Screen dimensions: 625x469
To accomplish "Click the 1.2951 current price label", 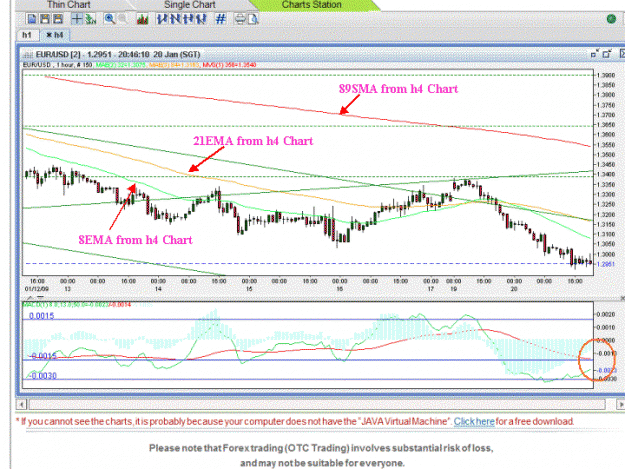I will 607,264.
